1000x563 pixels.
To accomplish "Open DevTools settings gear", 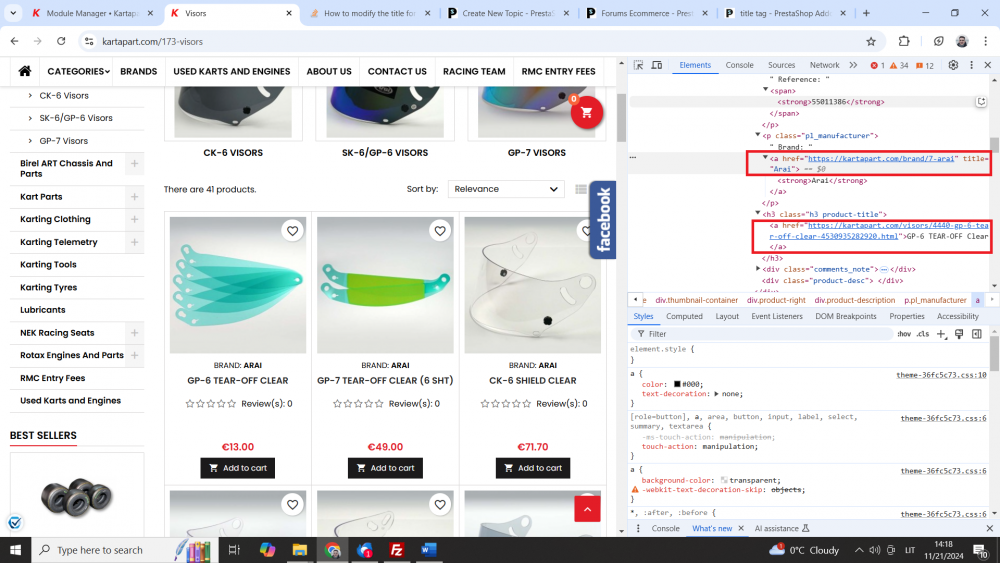I will coord(953,65).
